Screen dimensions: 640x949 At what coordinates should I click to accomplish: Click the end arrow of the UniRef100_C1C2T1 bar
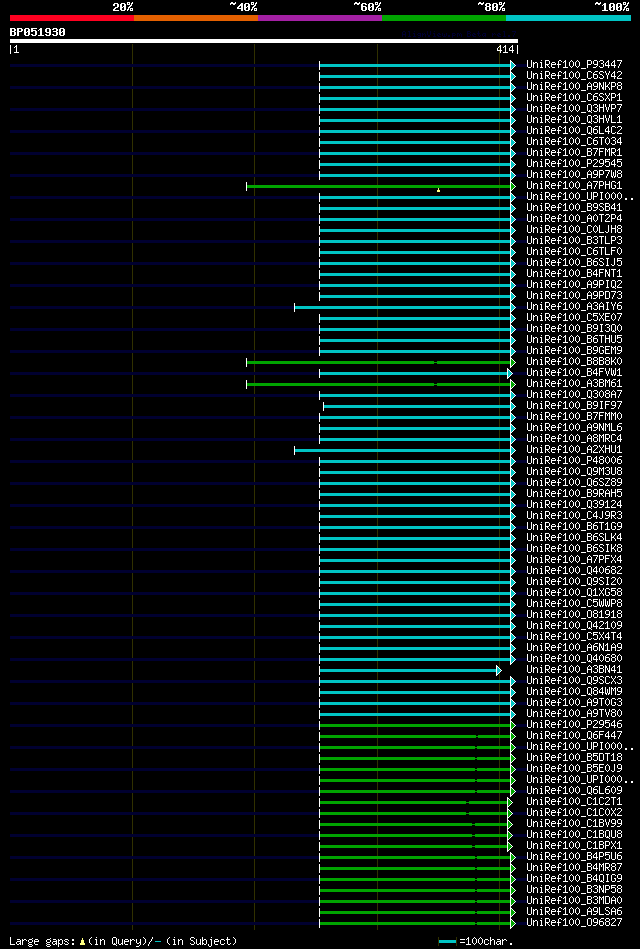pyautogui.click(x=510, y=803)
